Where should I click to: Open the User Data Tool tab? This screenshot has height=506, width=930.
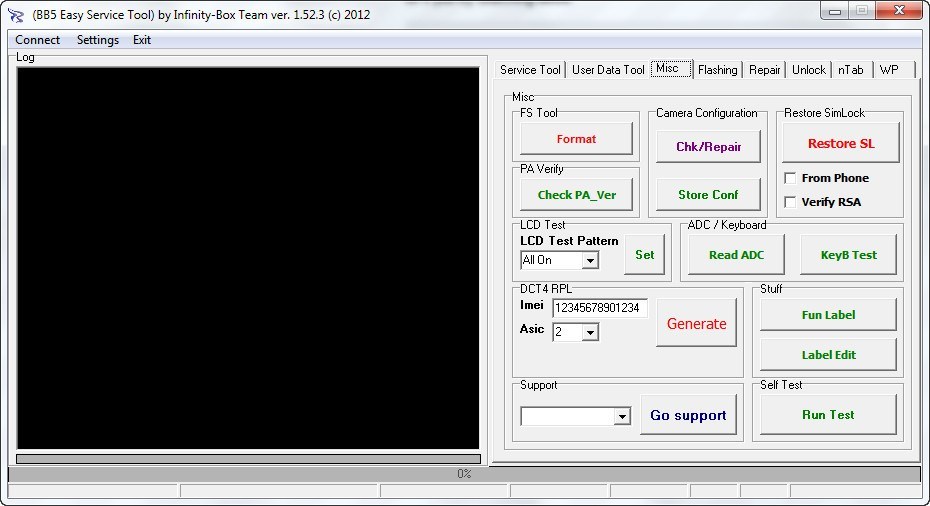pyautogui.click(x=608, y=70)
